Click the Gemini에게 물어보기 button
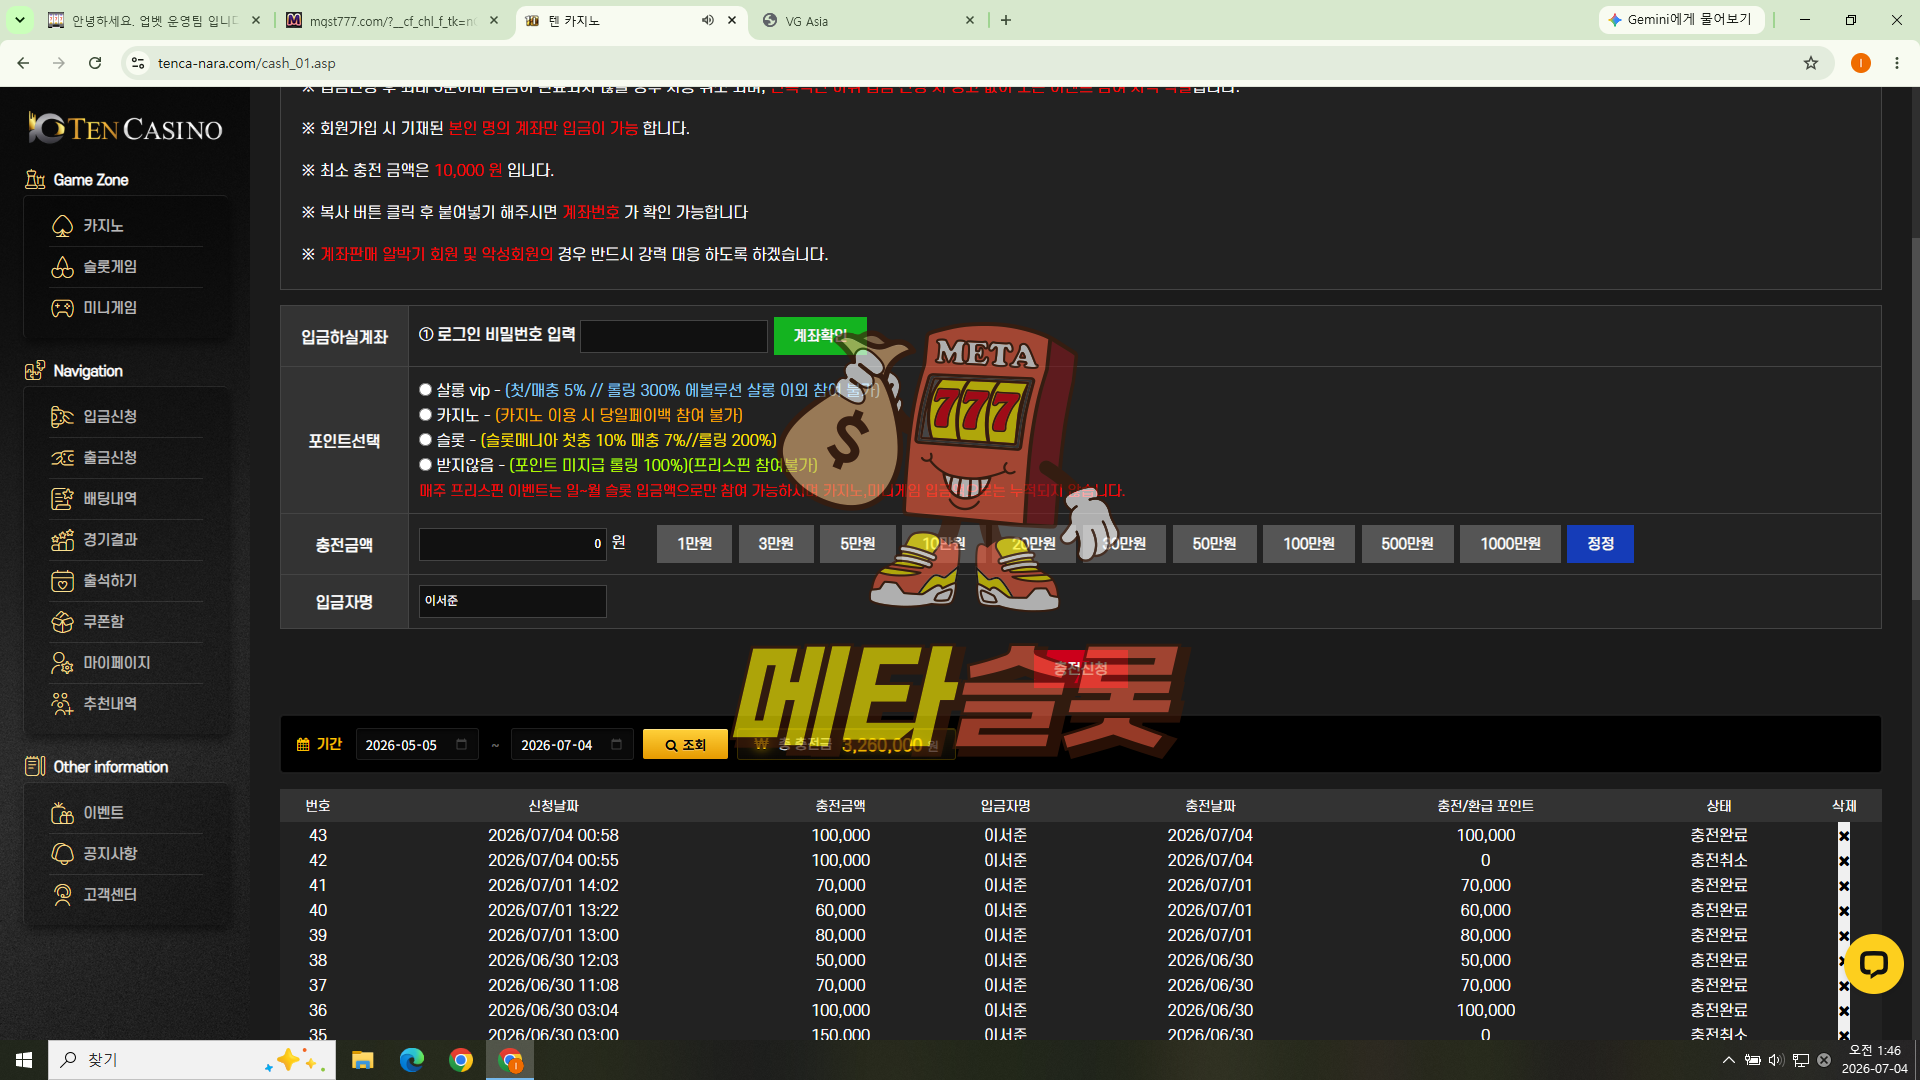Screen dimensions: 1920x1080 pos(1681,20)
